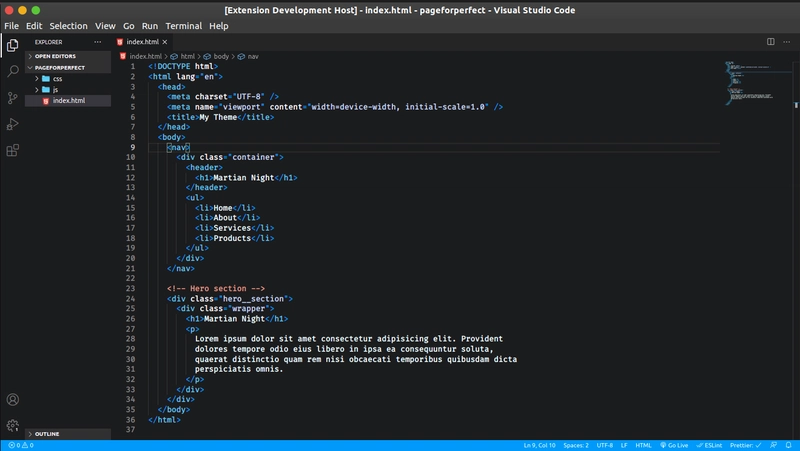Open the Explorer view in activity bar
Image resolution: width=800 pixels, height=451 pixels.
point(12,45)
